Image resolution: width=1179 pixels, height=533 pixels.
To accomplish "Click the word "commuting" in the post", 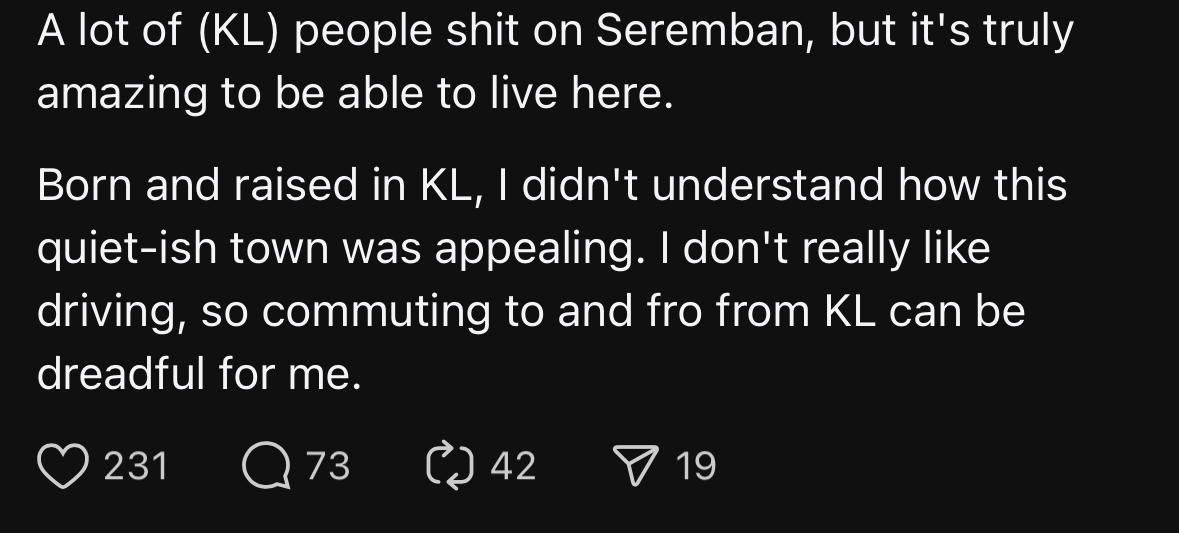I will (374, 311).
